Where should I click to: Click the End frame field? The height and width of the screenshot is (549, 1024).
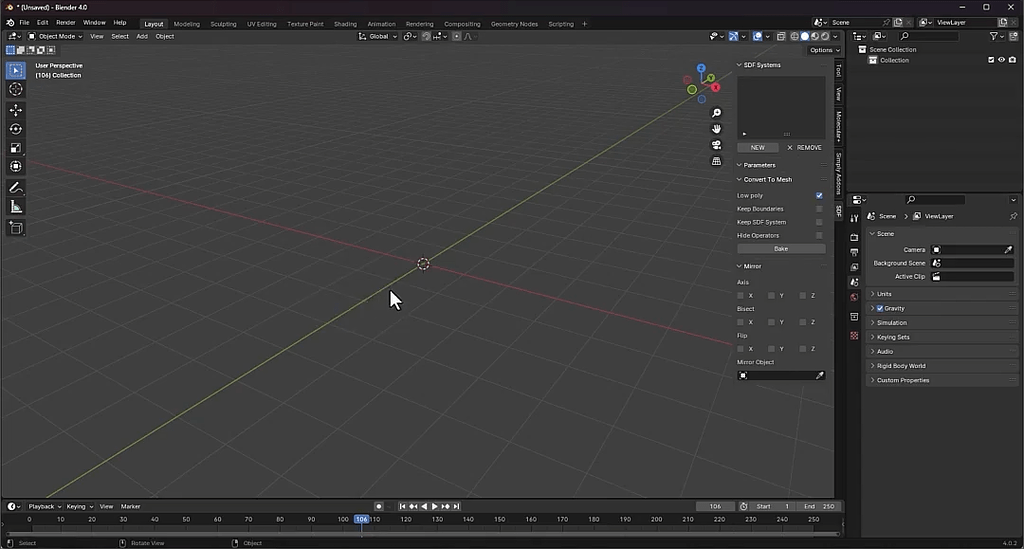pos(819,506)
